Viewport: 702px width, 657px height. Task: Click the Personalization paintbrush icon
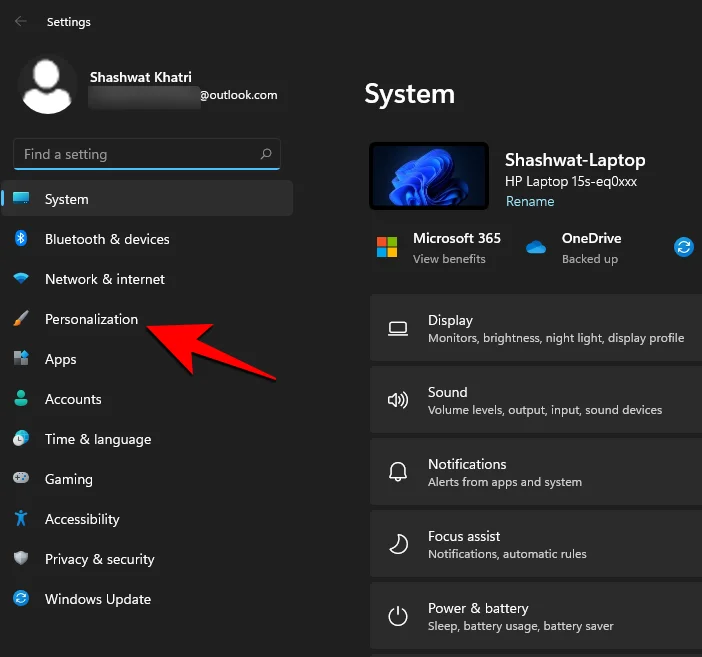tap(21, 318)
